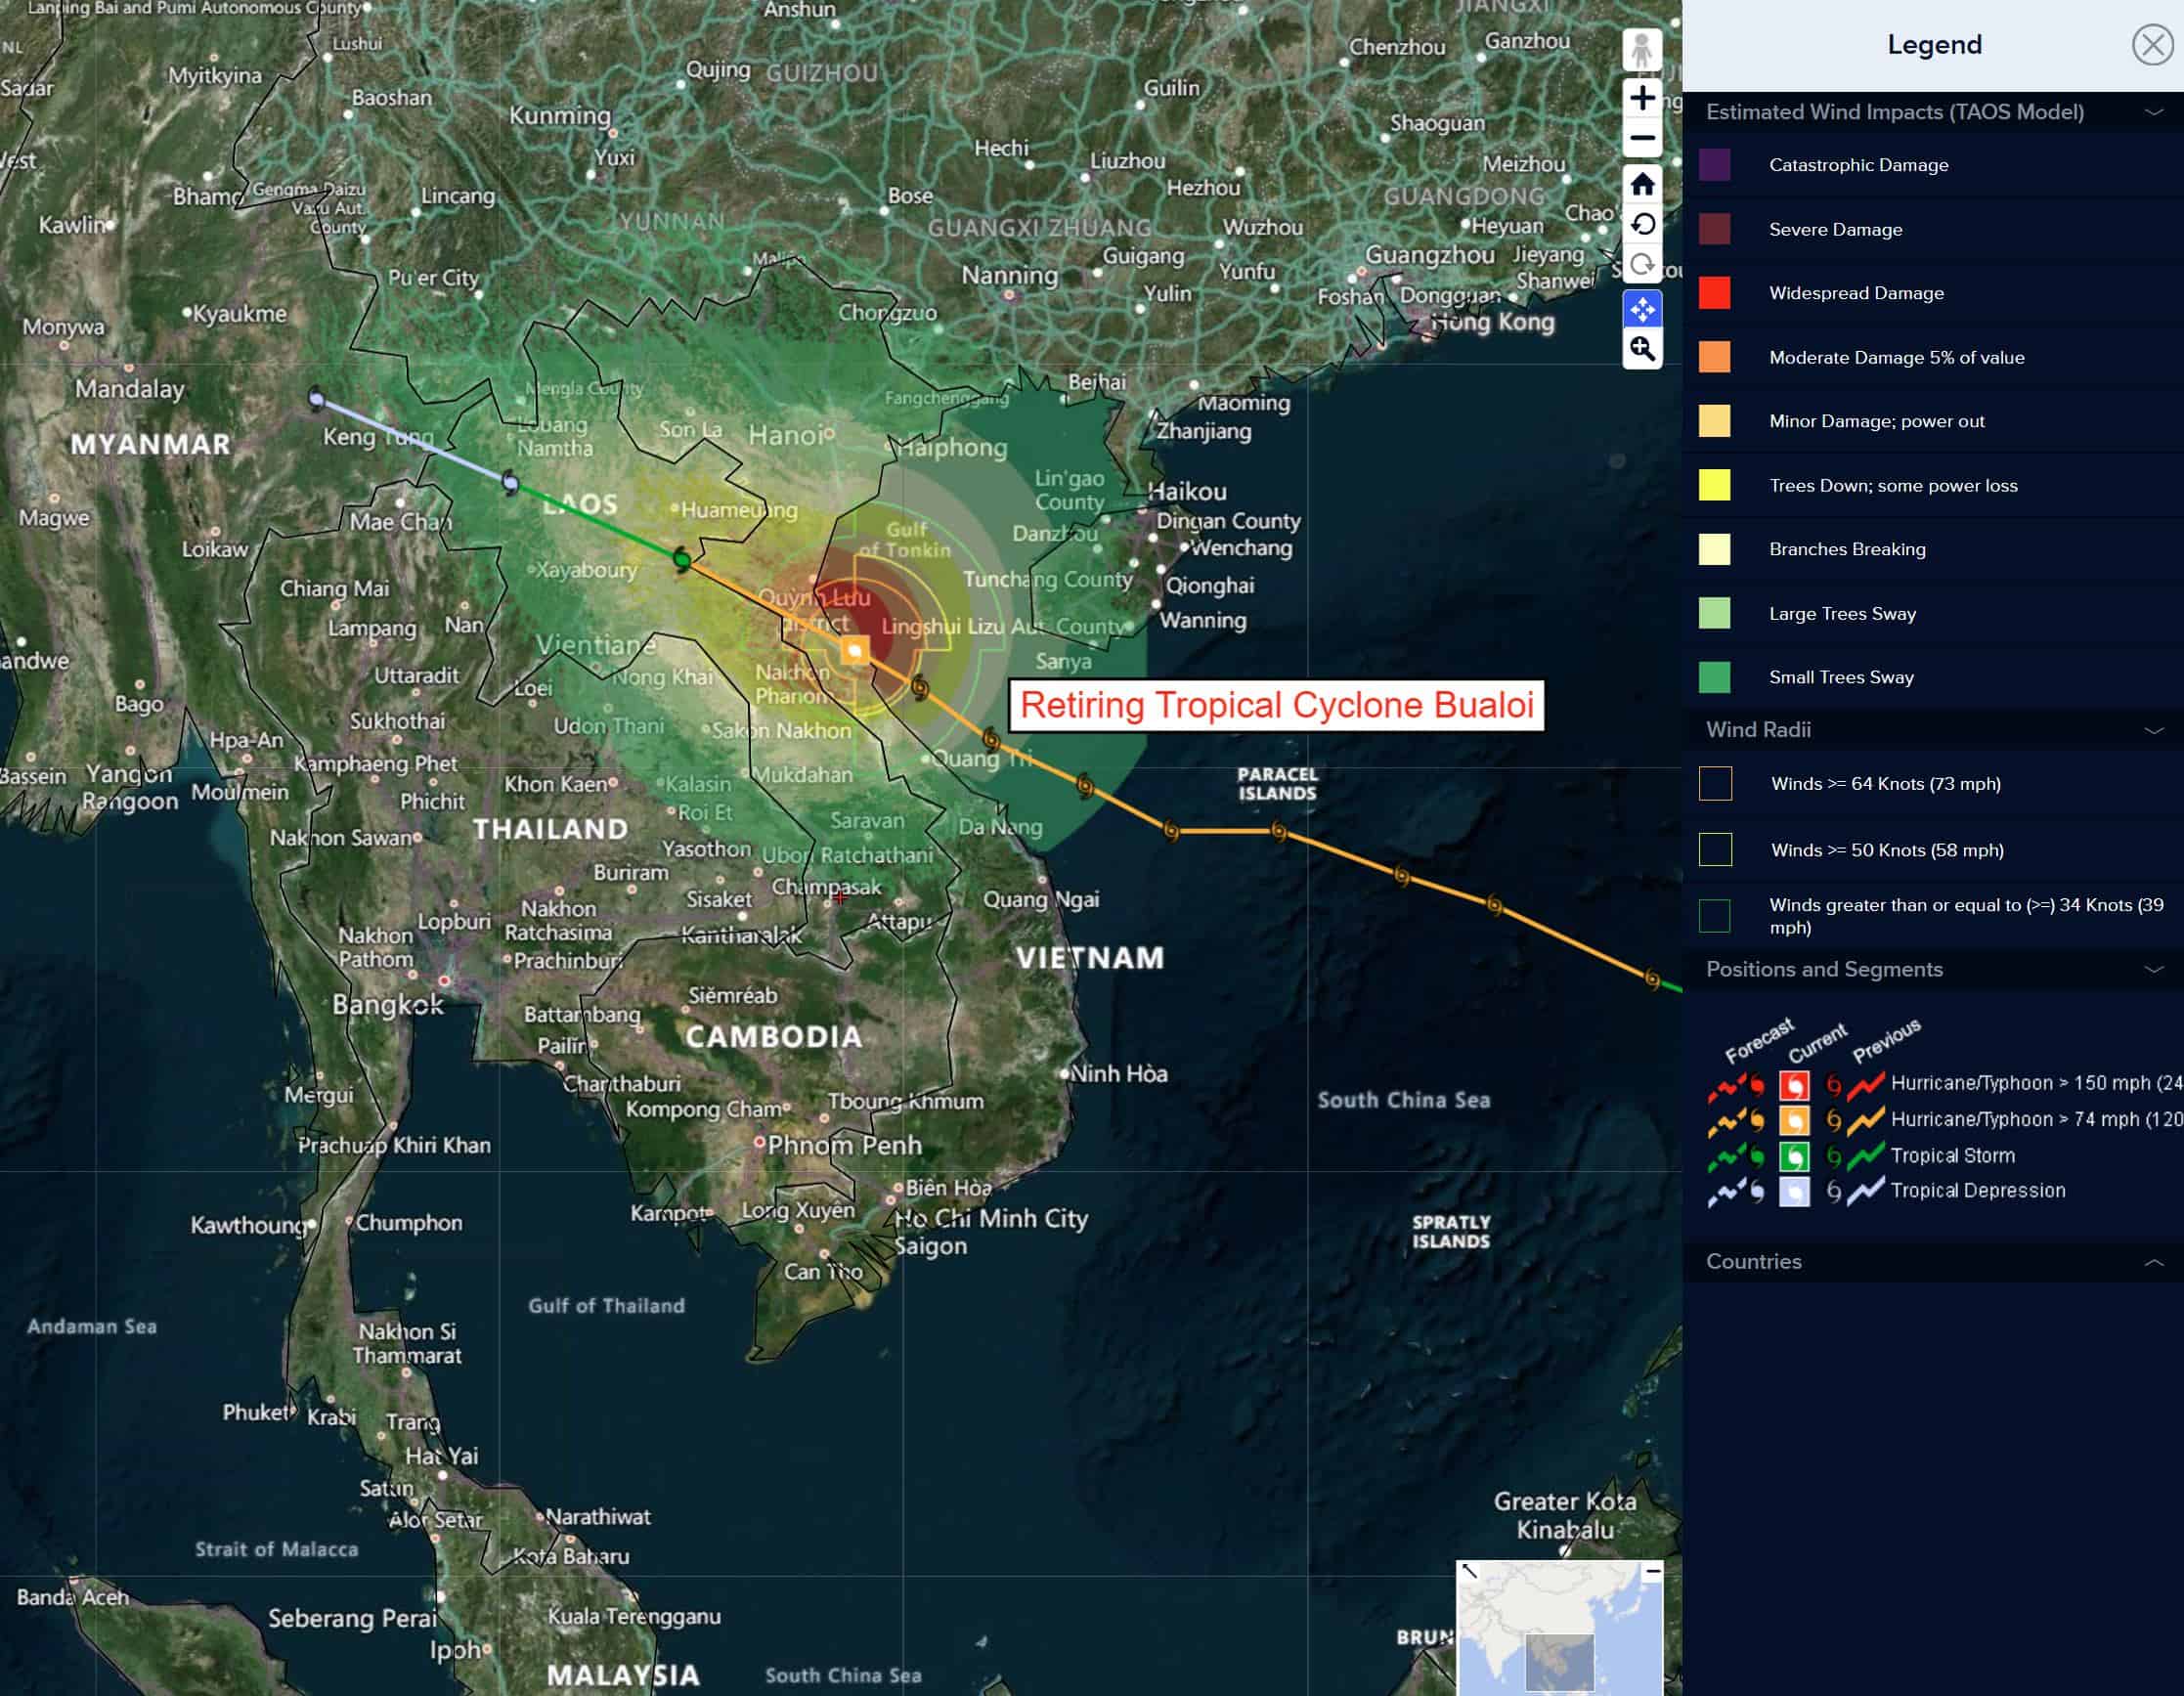The height and width of the screenshot is (1696, 2184).
Task: Click the Home default extent icon
Action: tap(1642, 184)
